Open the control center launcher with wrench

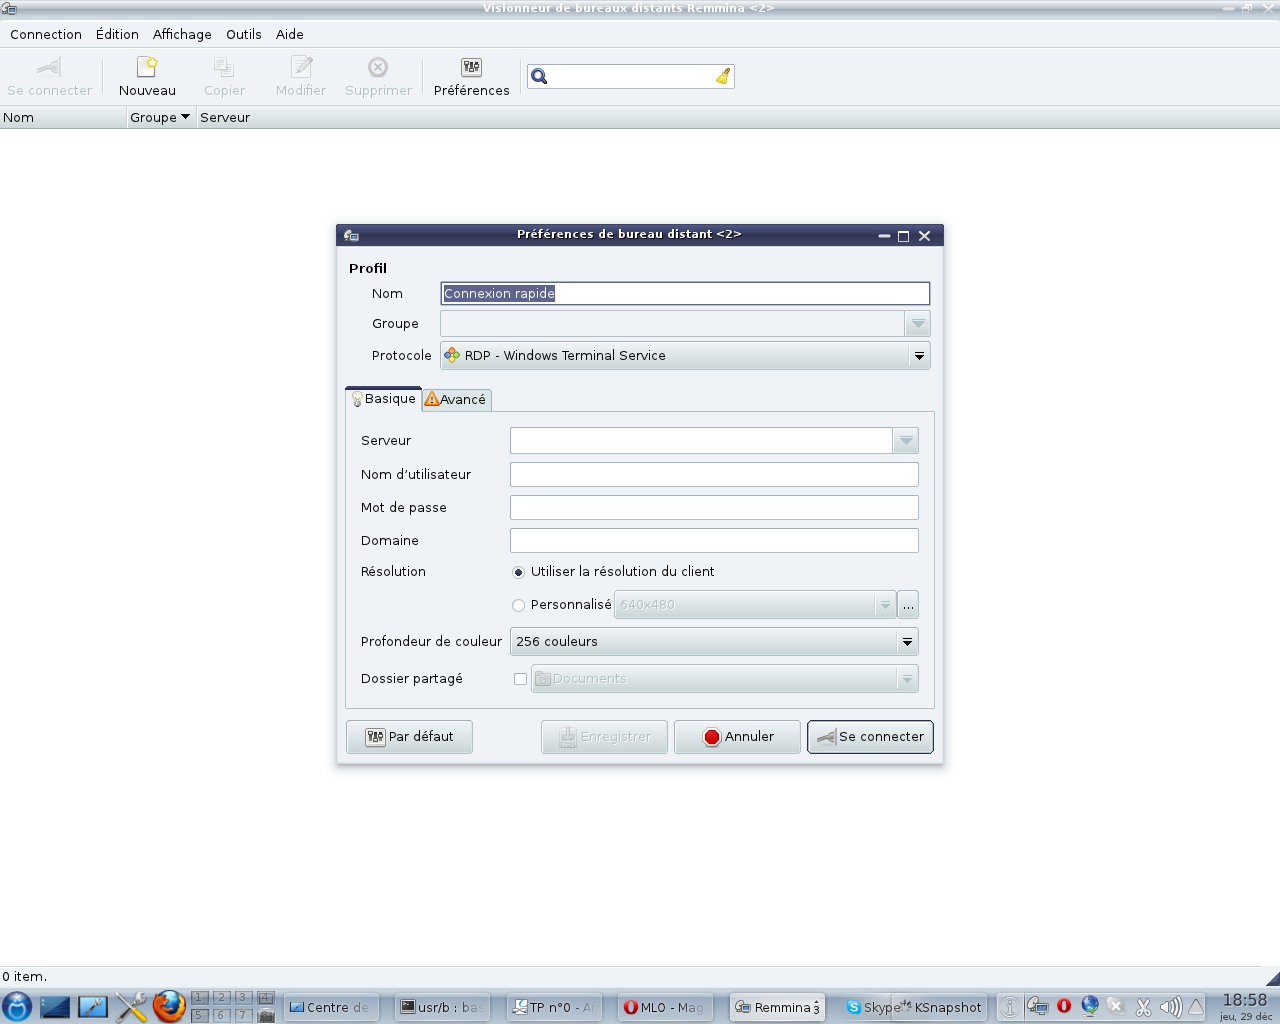tap(93, 1006)
